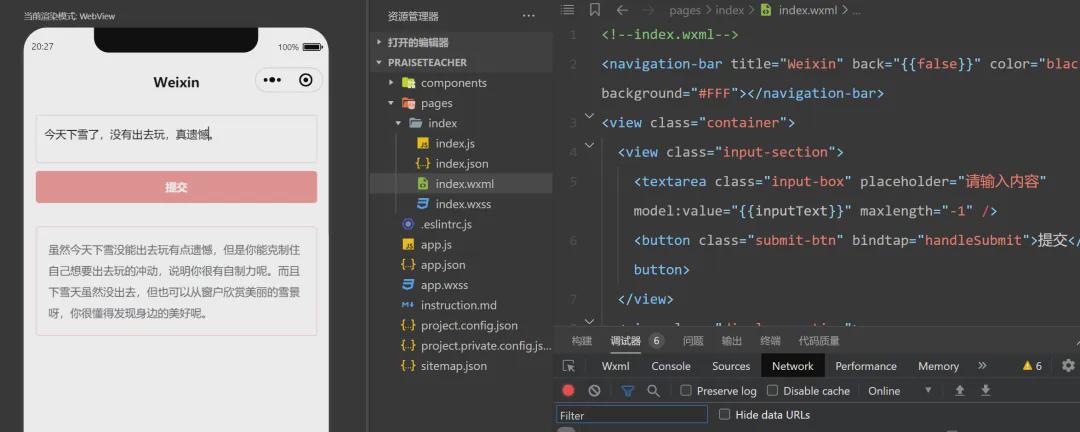Toggle the network filter funnel icon
This screenshot has height=432, width=1080.
point(627,391)
